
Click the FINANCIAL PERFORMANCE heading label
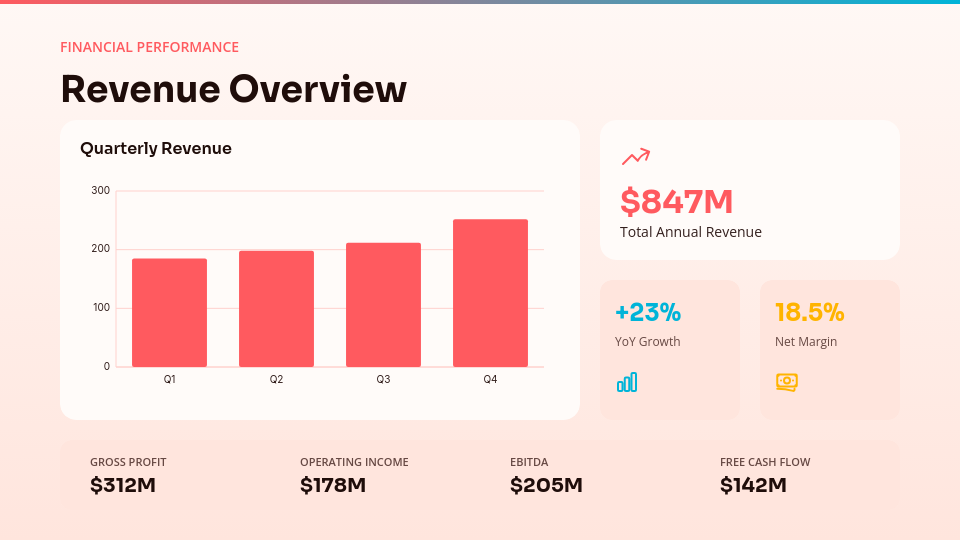pyautogui.click(x=149, y=47)
